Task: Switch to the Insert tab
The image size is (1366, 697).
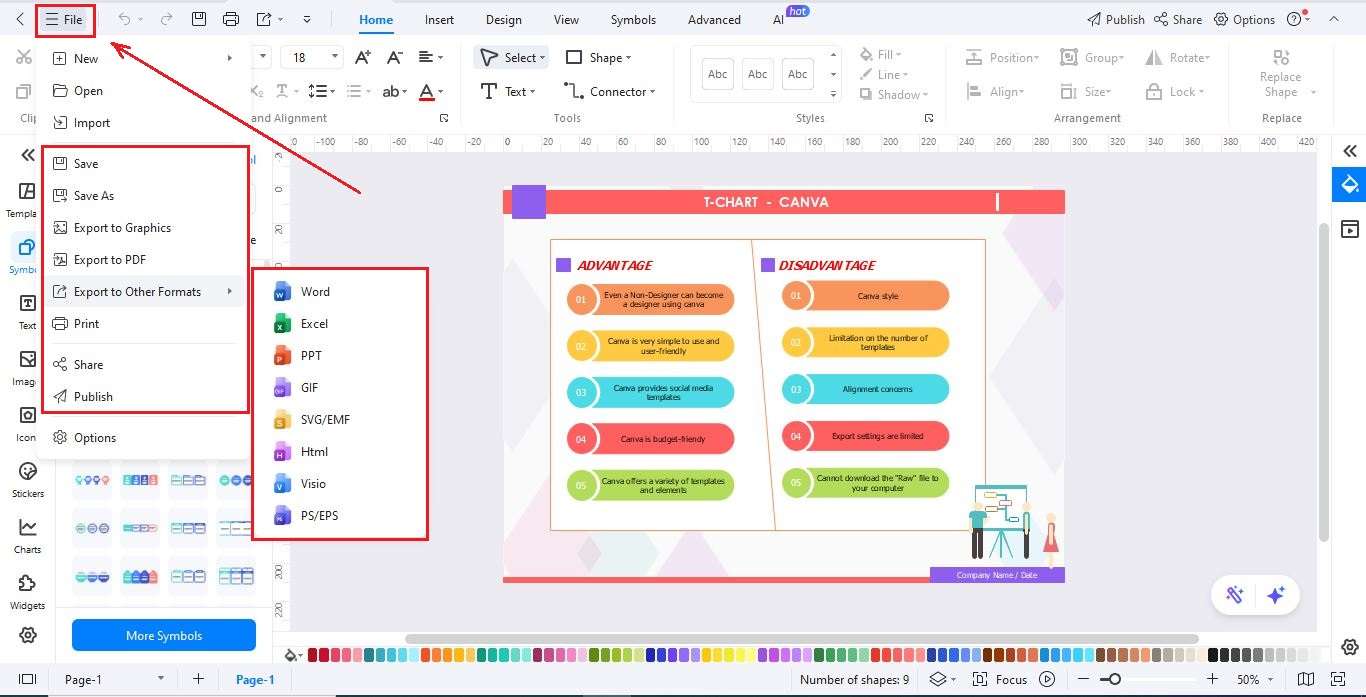Action: (439, 19)
